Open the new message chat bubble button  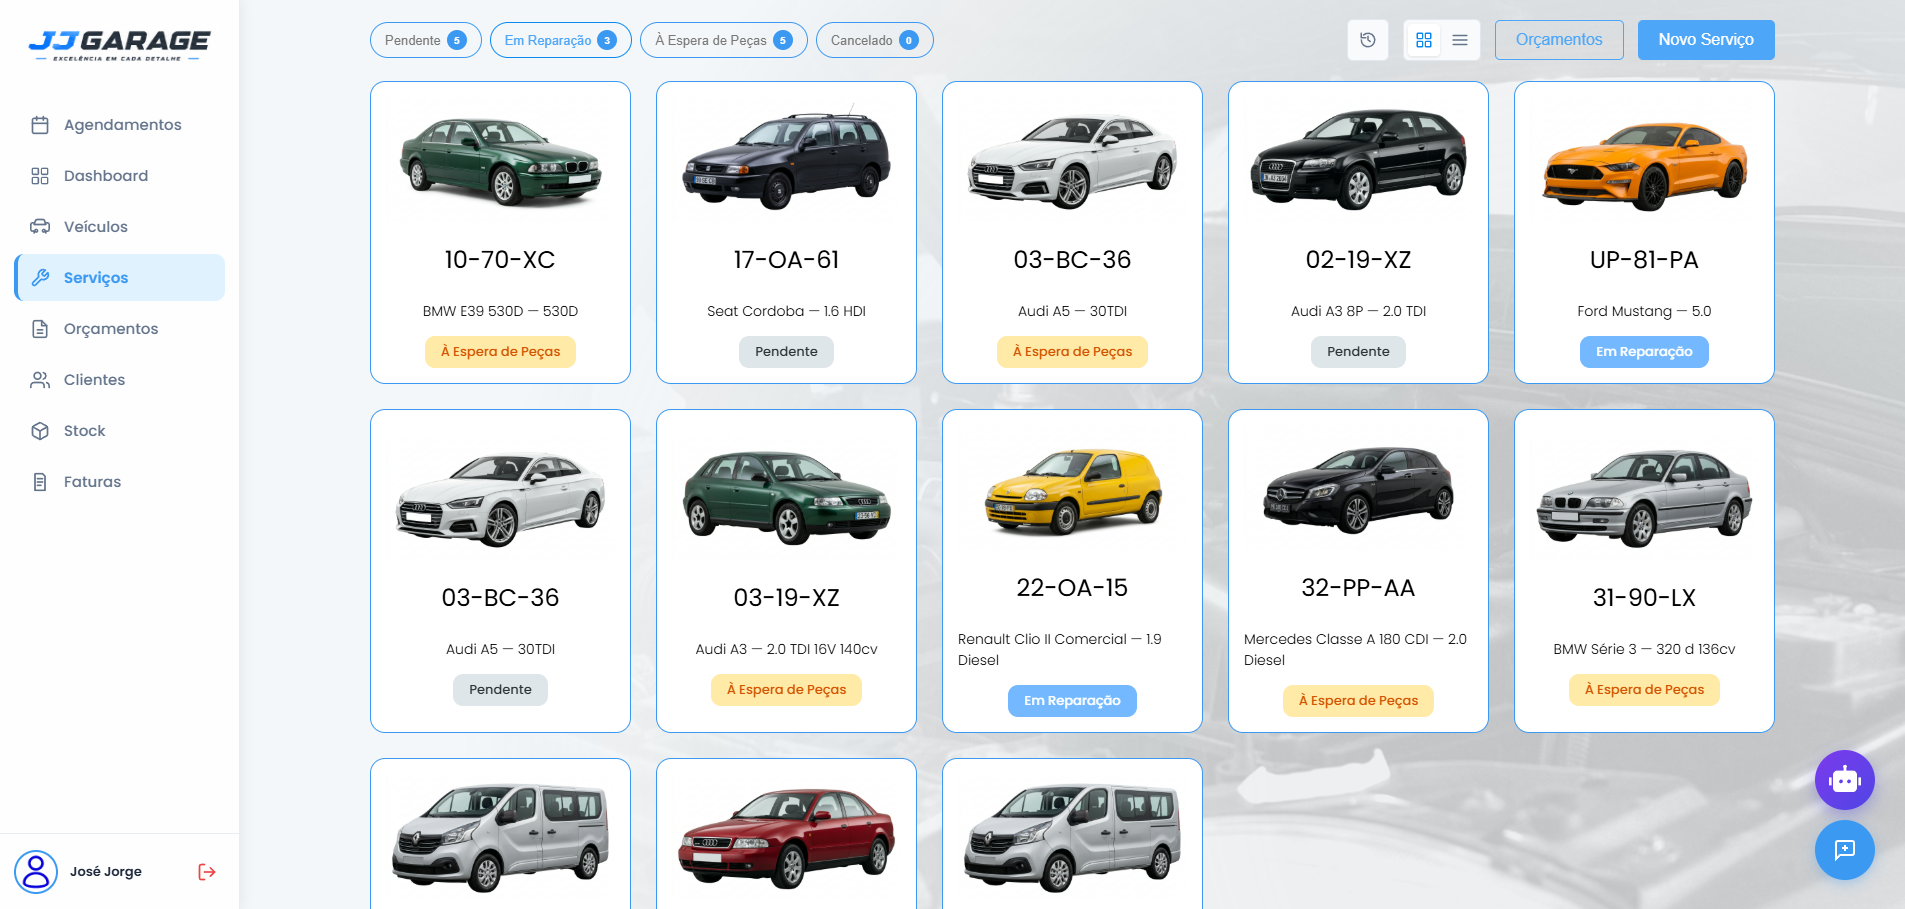pos(1845,850)
